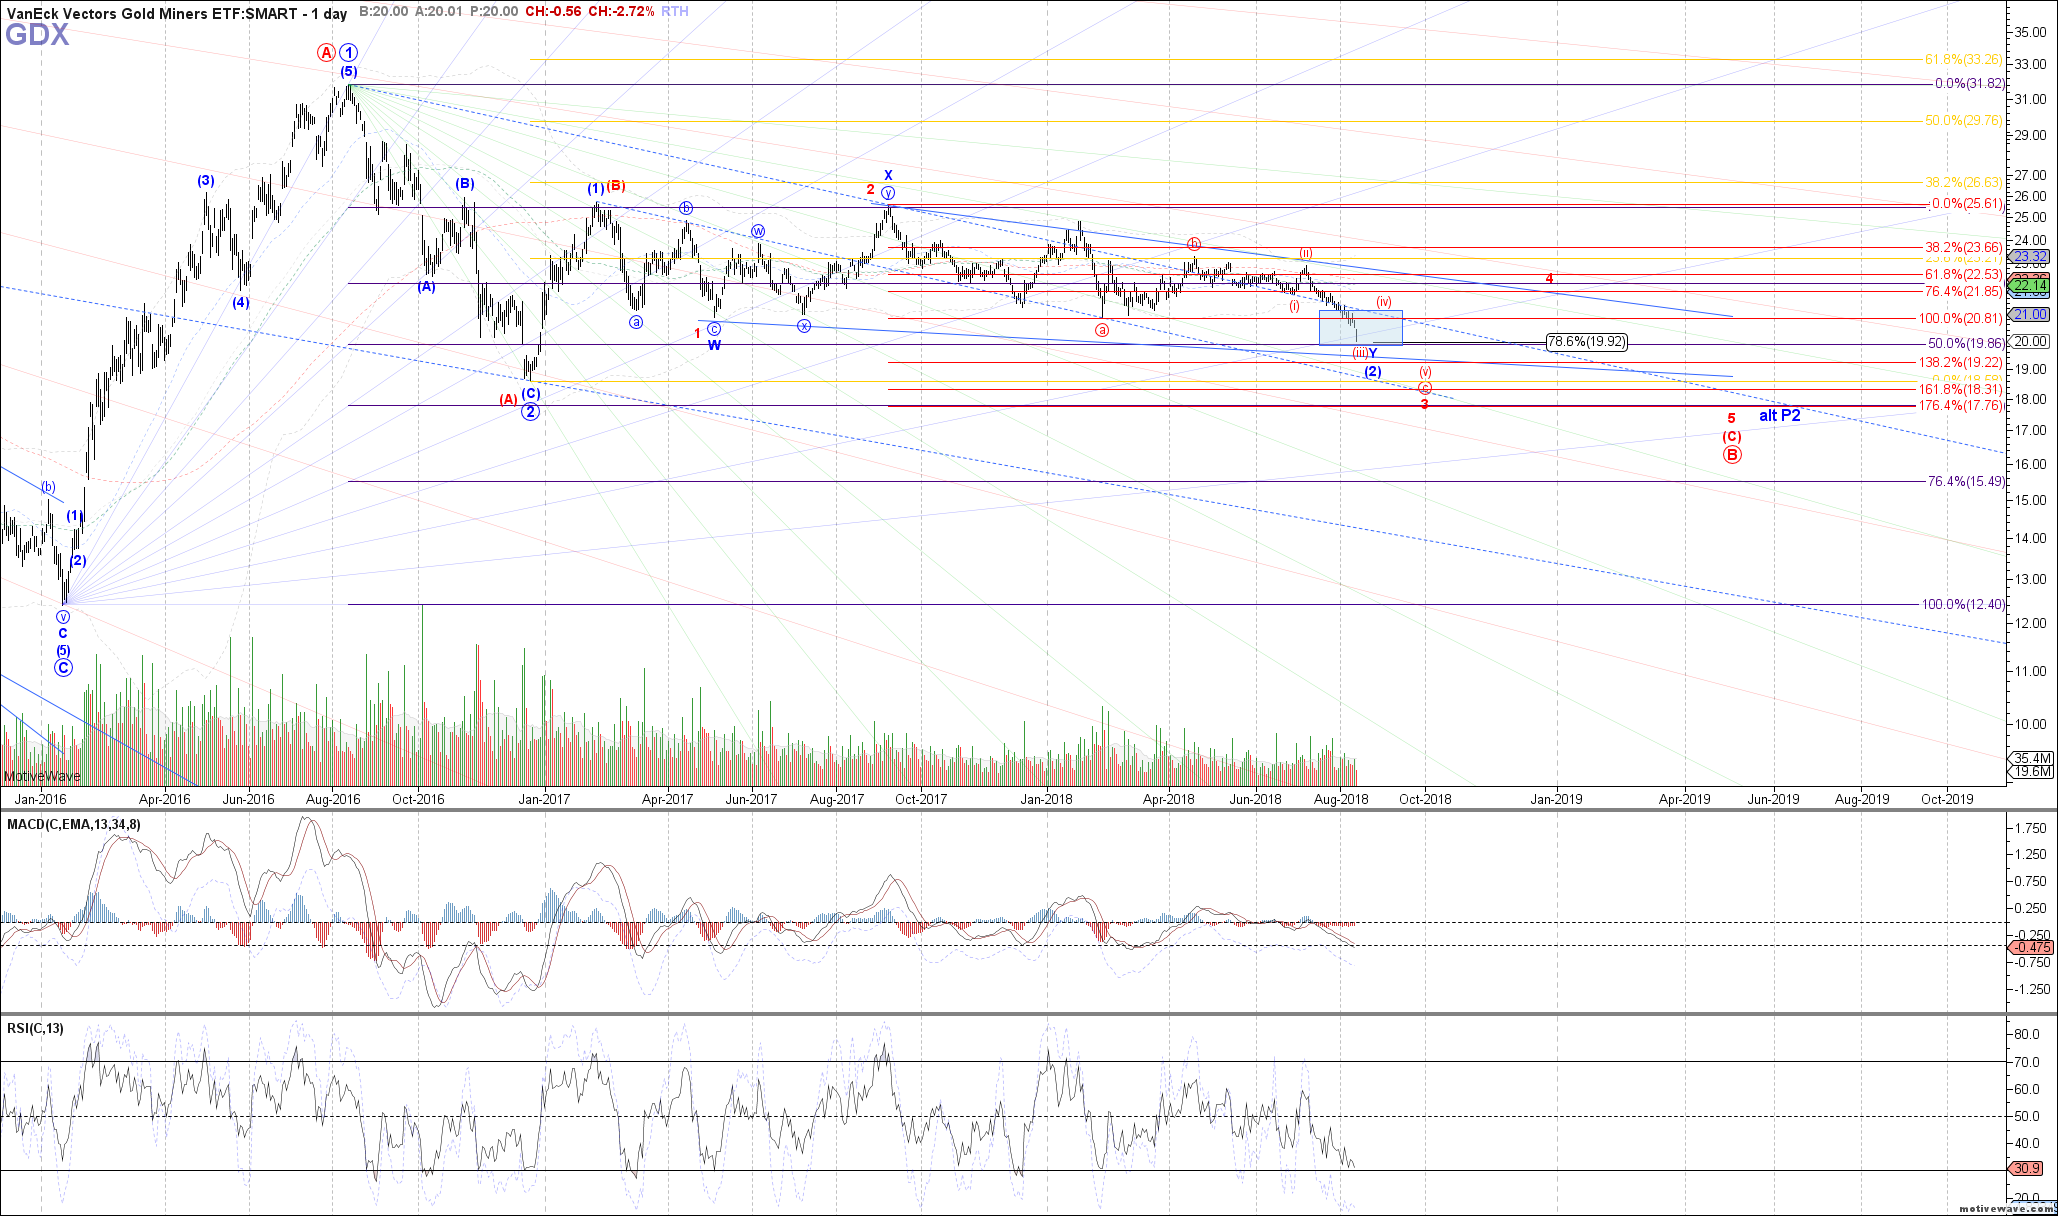Click the red -0.475 MACD value tag
Image resolution: width=2058 pixels, height=1216 pixels.
[2032, 947]
